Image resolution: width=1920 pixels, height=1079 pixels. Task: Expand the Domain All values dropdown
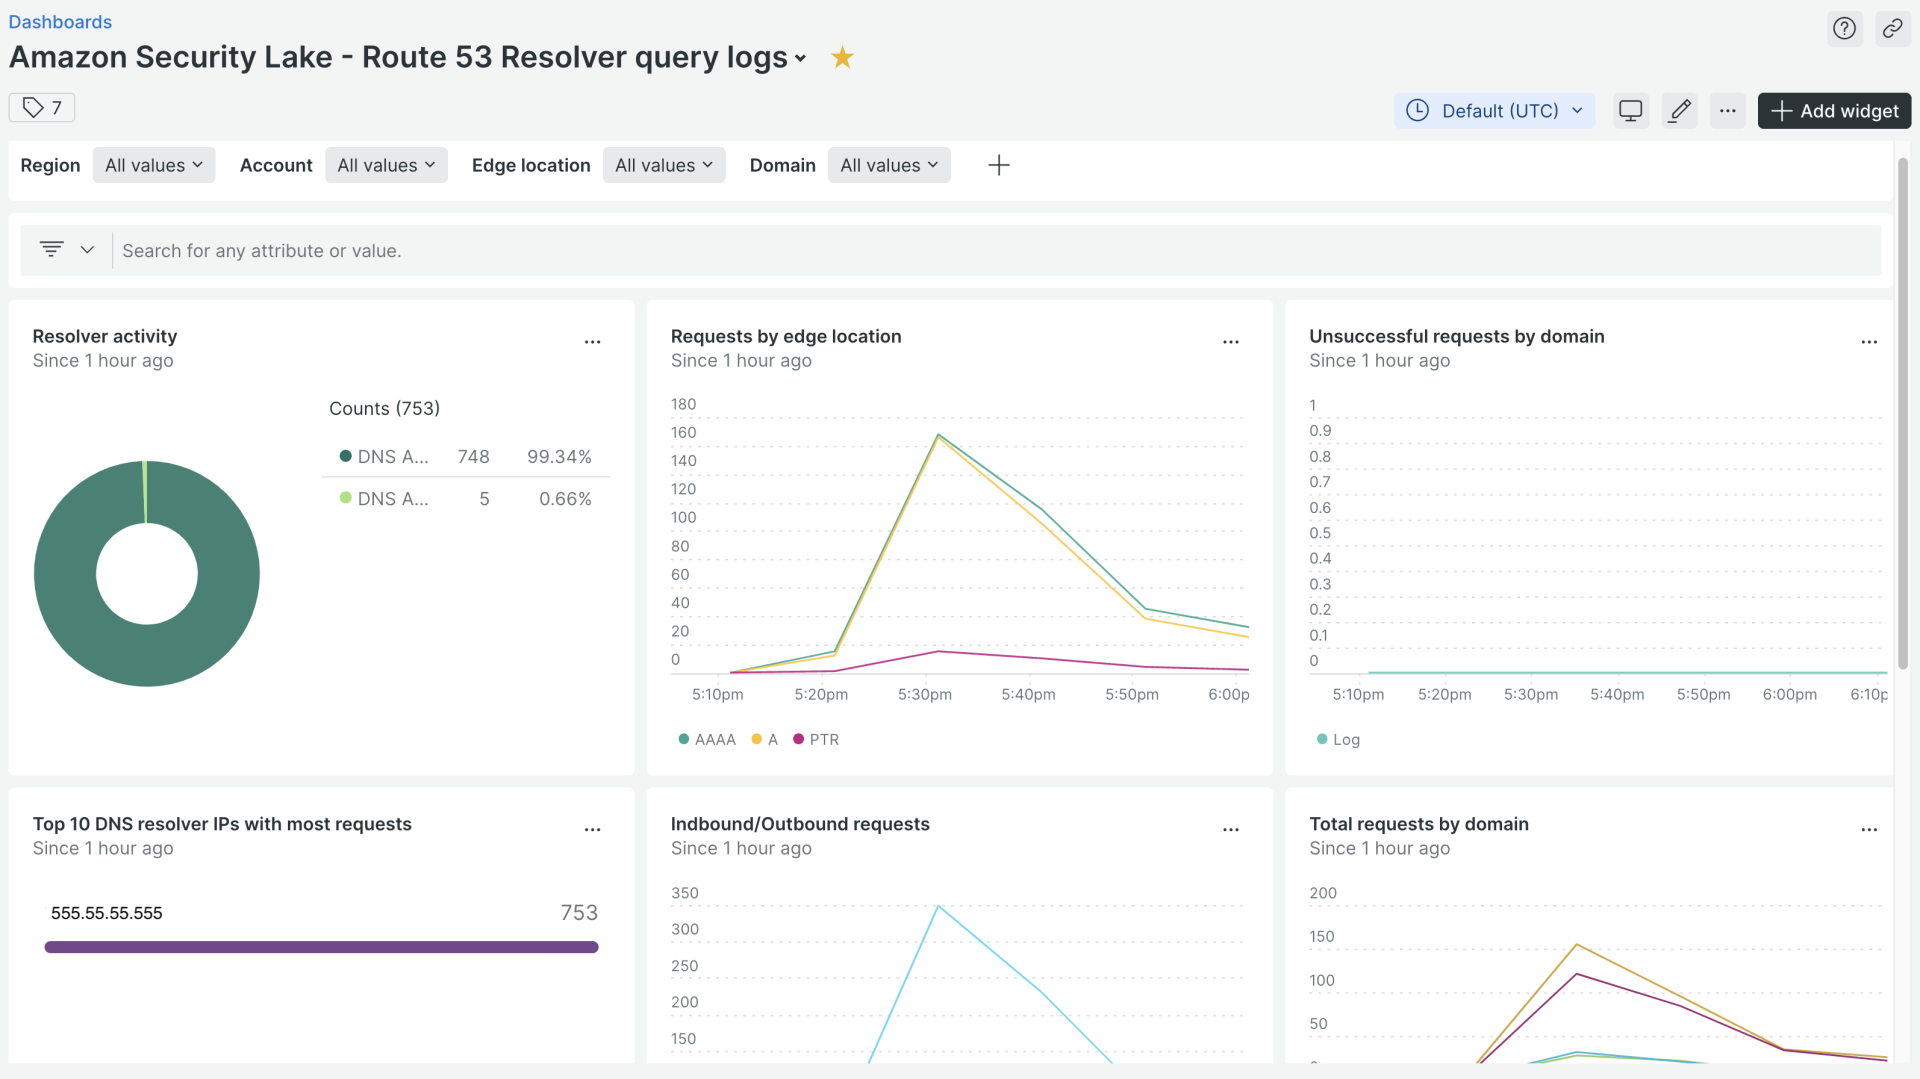point(889,165)
